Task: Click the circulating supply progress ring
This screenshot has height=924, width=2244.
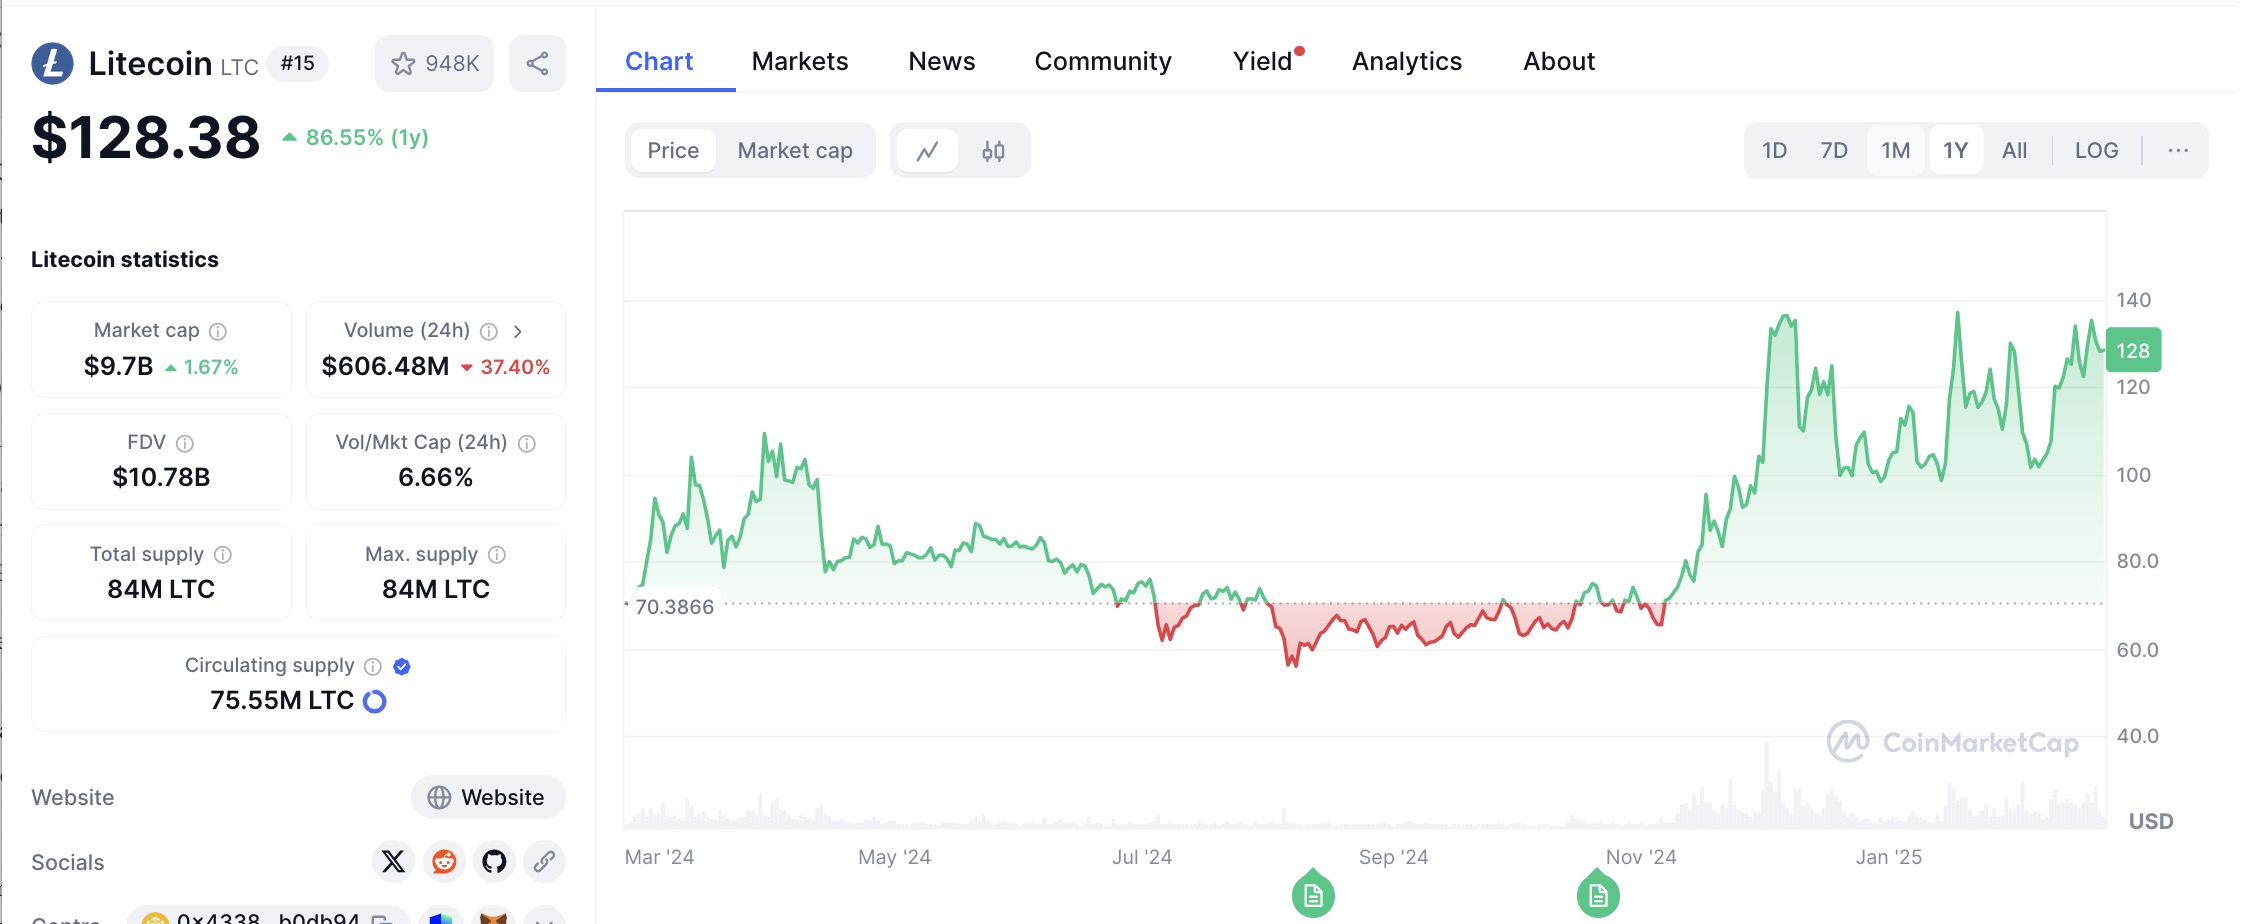Action: coord(375,701)
